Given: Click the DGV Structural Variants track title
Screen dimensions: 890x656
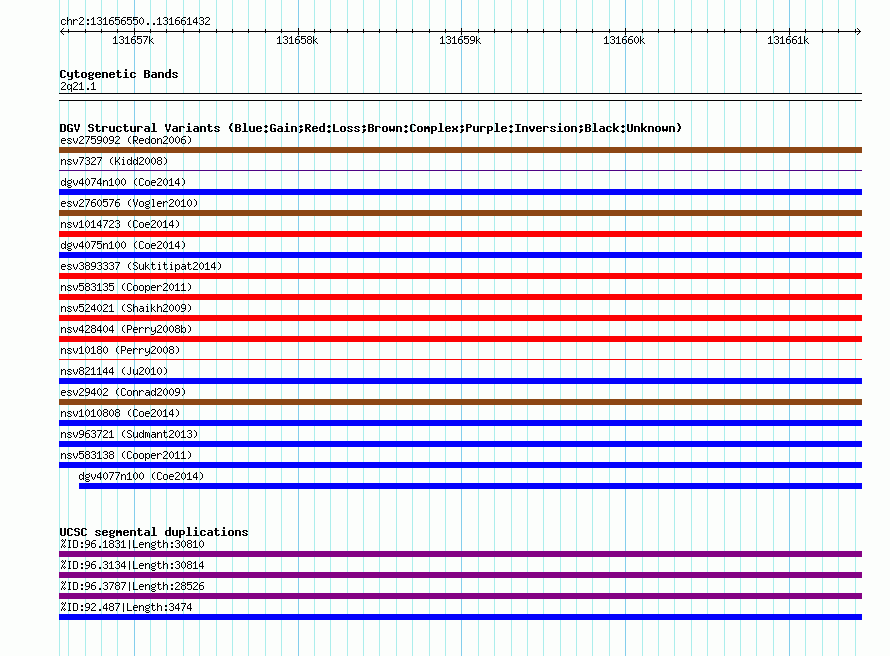Looking at the screenshot, I should coord(371,128).
